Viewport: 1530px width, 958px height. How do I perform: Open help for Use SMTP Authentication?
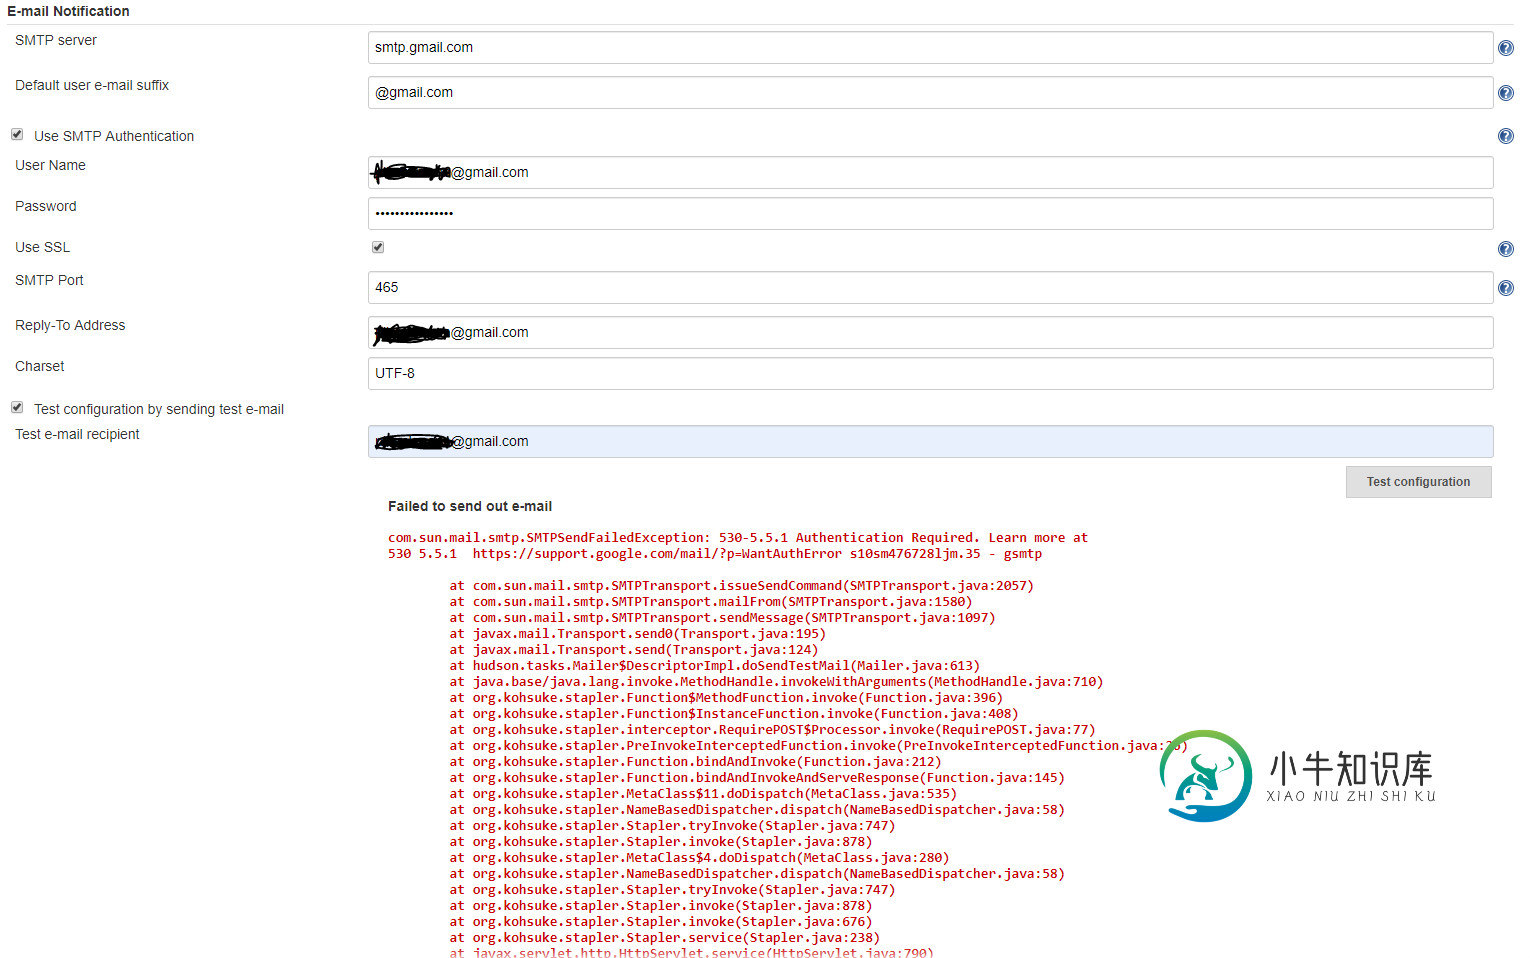coord(1505,136)
